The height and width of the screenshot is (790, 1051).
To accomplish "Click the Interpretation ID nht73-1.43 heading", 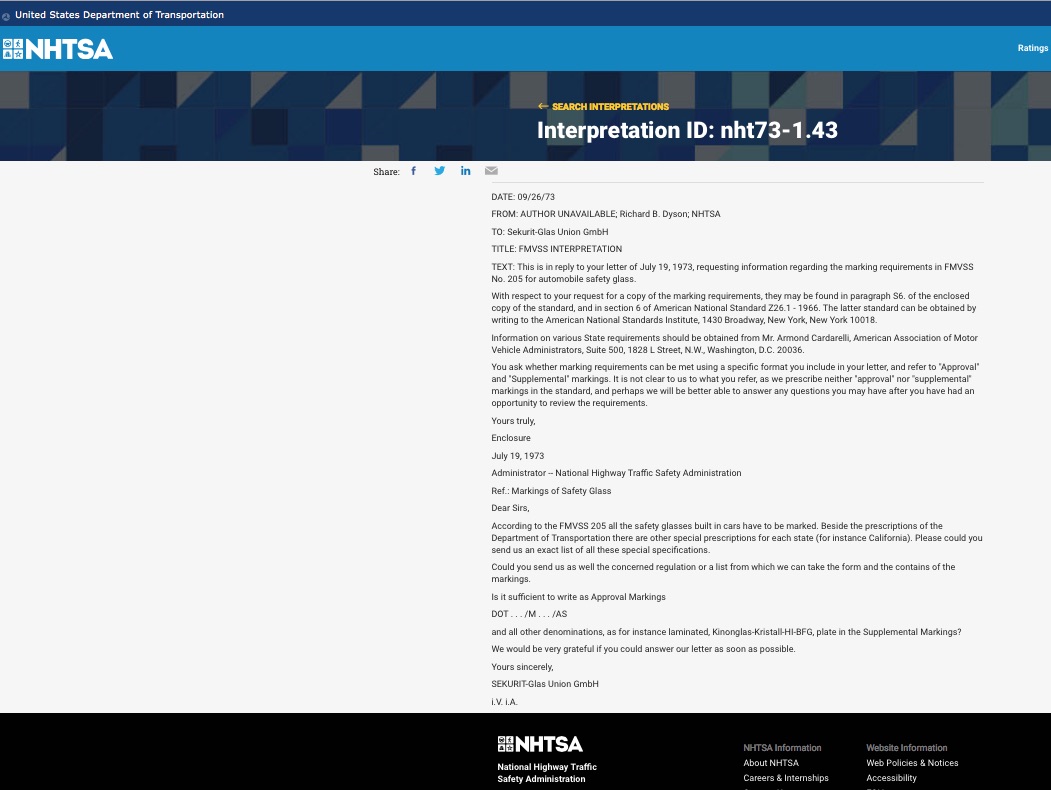I will [x=687, y=130].
